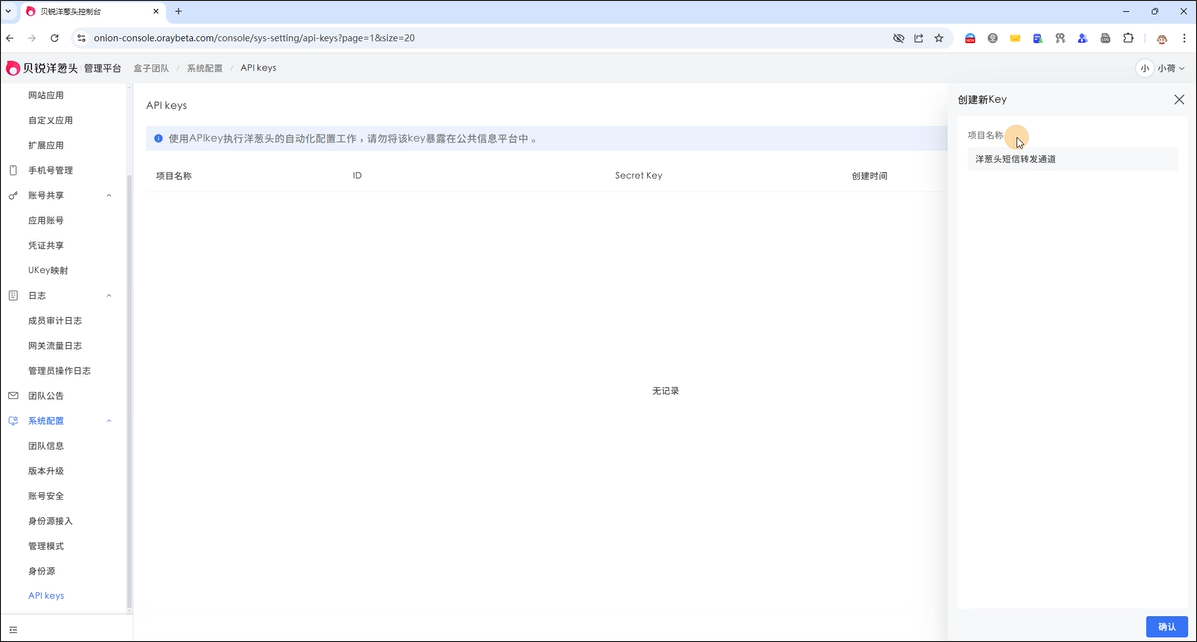1197x642 pixels.
Task: Click the sidebar collapse icon at bottom
Action: coord(13,630)
